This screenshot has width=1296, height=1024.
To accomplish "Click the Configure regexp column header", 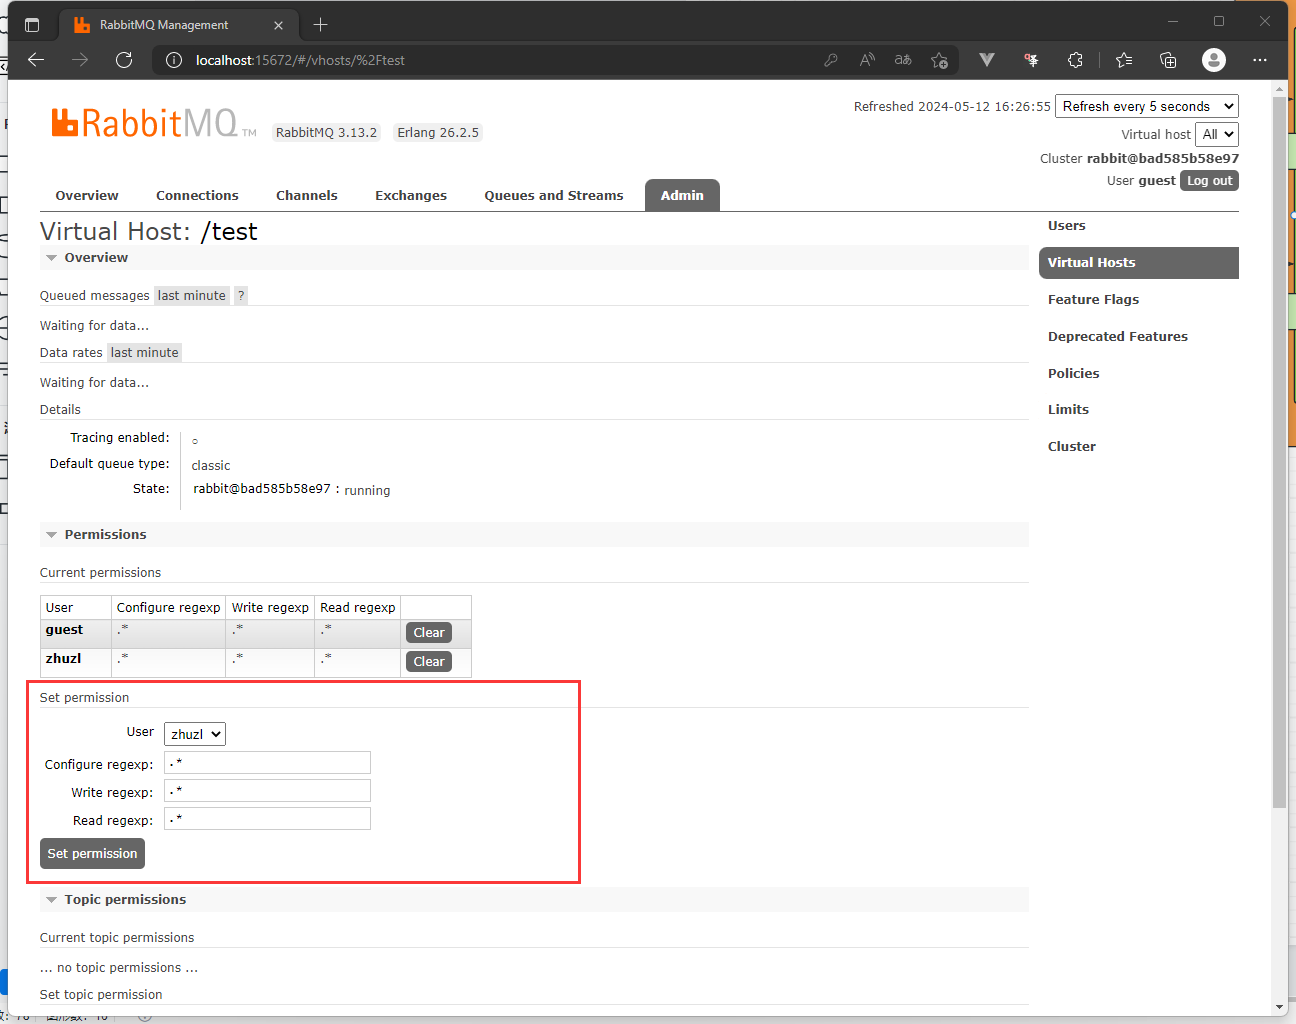I will 168,607.
